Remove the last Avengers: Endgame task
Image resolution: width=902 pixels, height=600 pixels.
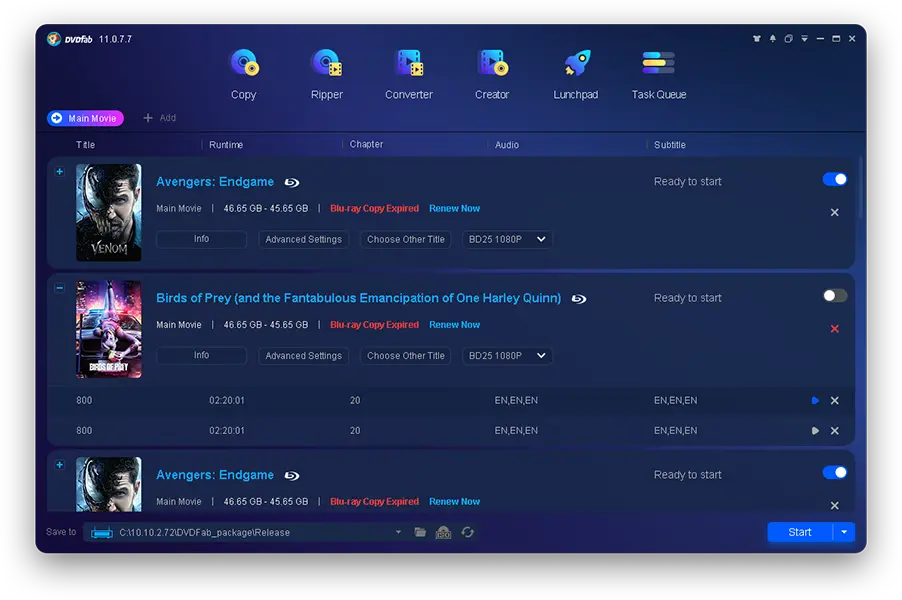835,505
